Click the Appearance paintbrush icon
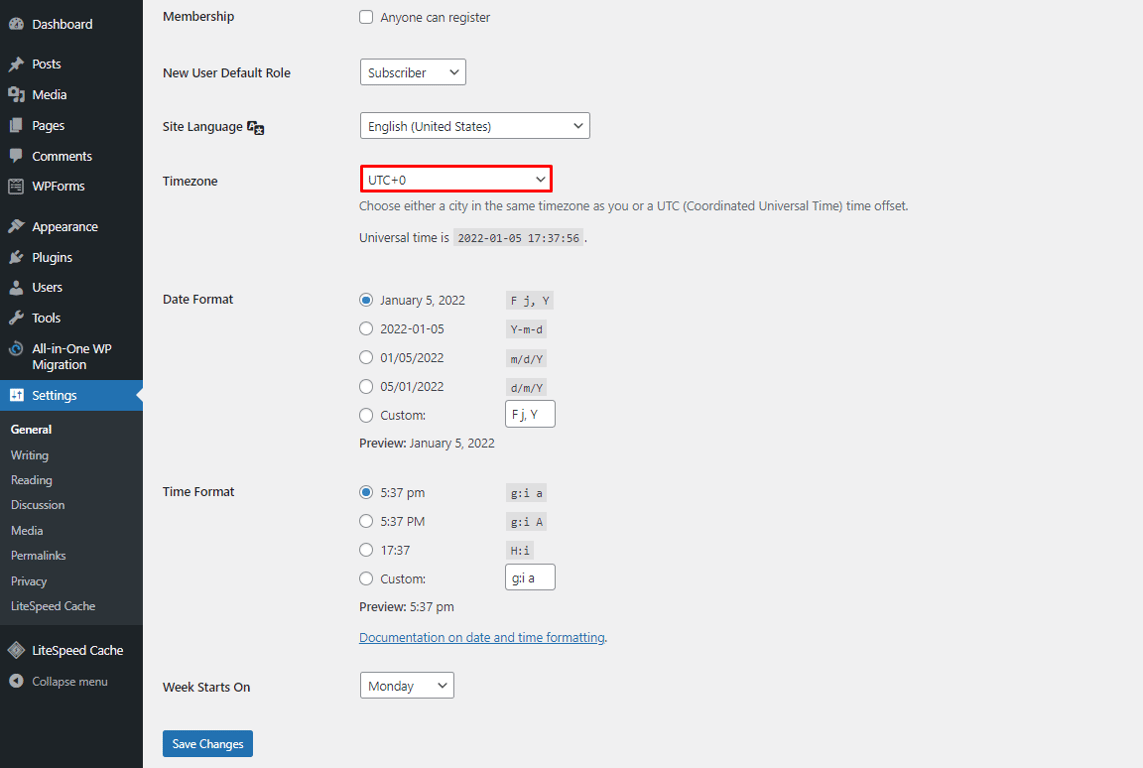The height and width of the screenshot is (768, 1143). tap(18, 226)
